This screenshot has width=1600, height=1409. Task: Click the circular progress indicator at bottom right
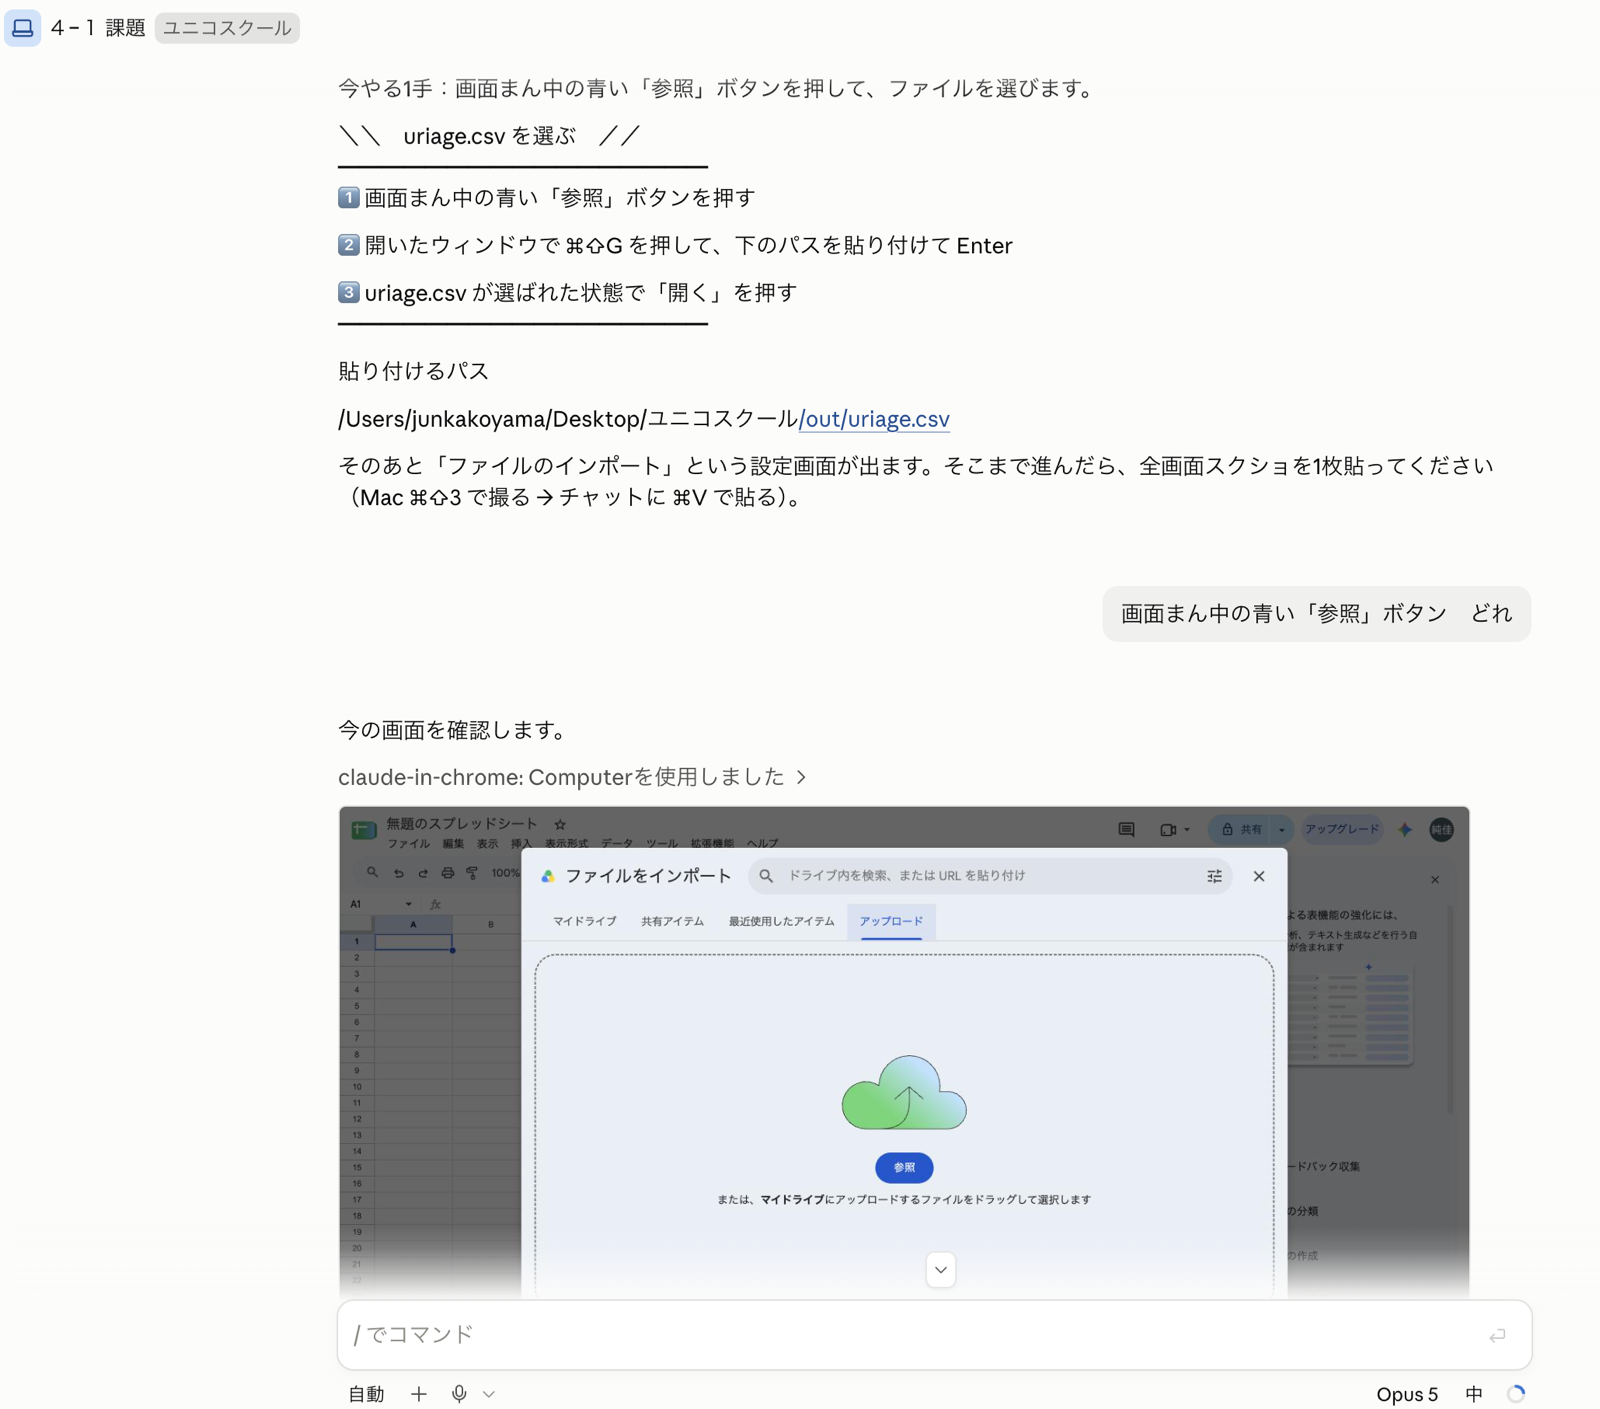pyautogui.click(x=1516, y=1394)
